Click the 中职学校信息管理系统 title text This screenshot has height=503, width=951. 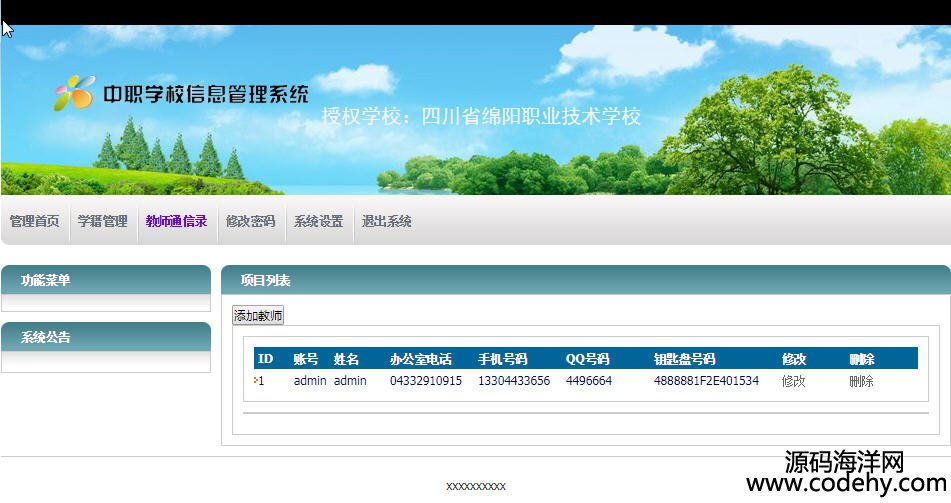coord(206,95)
